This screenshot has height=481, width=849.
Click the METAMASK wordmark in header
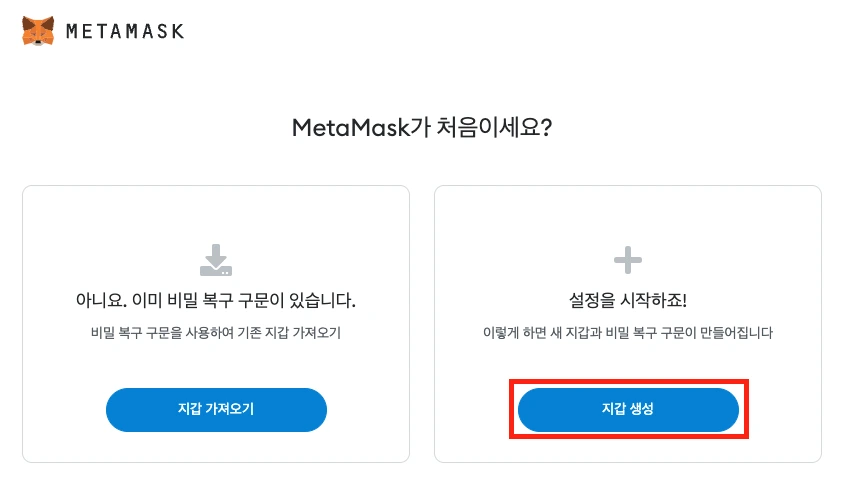click(x=124, y=31)
